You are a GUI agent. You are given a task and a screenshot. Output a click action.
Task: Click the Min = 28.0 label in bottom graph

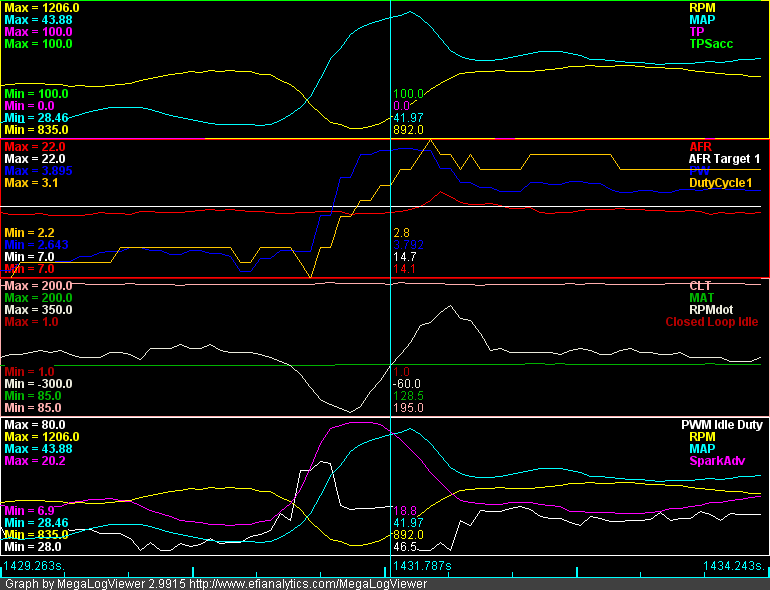[33, 547]
